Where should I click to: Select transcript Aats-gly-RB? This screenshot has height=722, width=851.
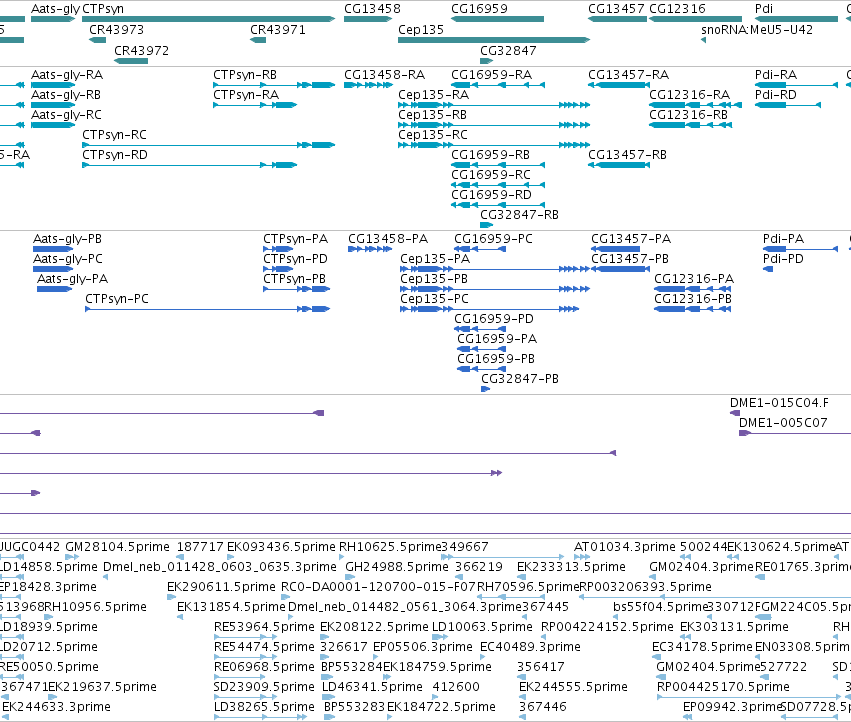coord(66,94)
